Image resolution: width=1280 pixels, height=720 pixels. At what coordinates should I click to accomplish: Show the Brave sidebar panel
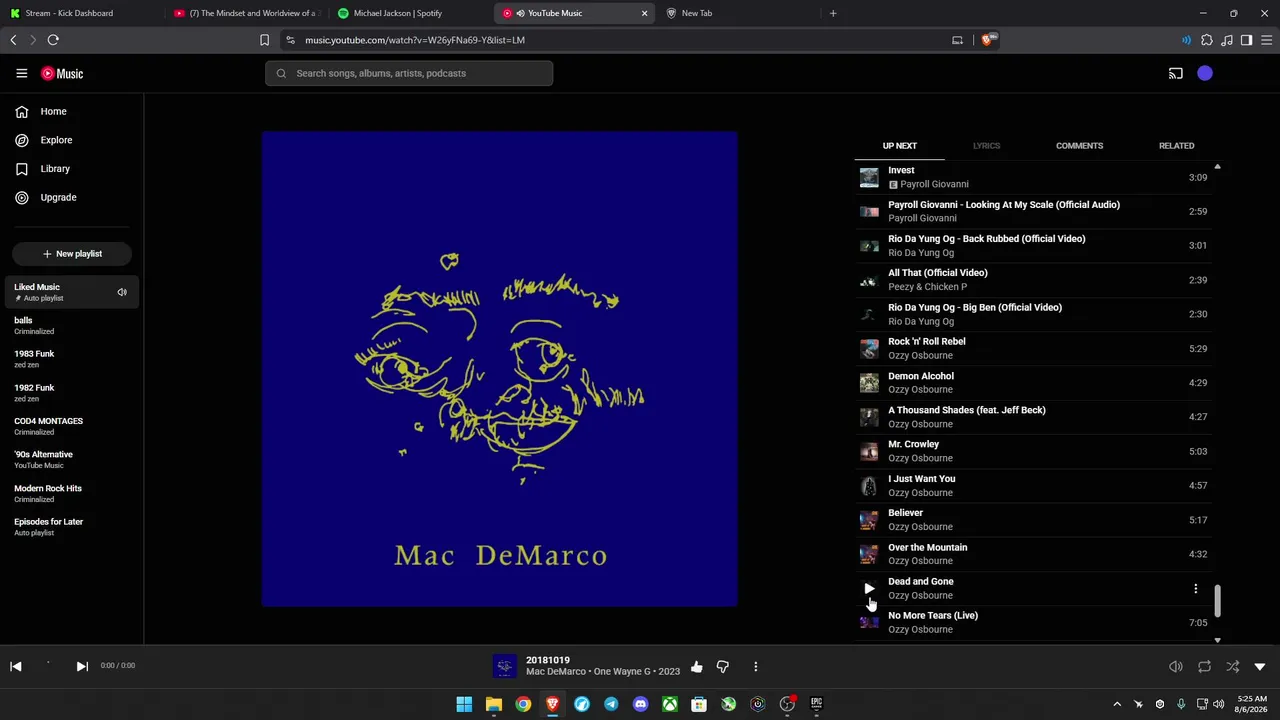[1246, 40]
